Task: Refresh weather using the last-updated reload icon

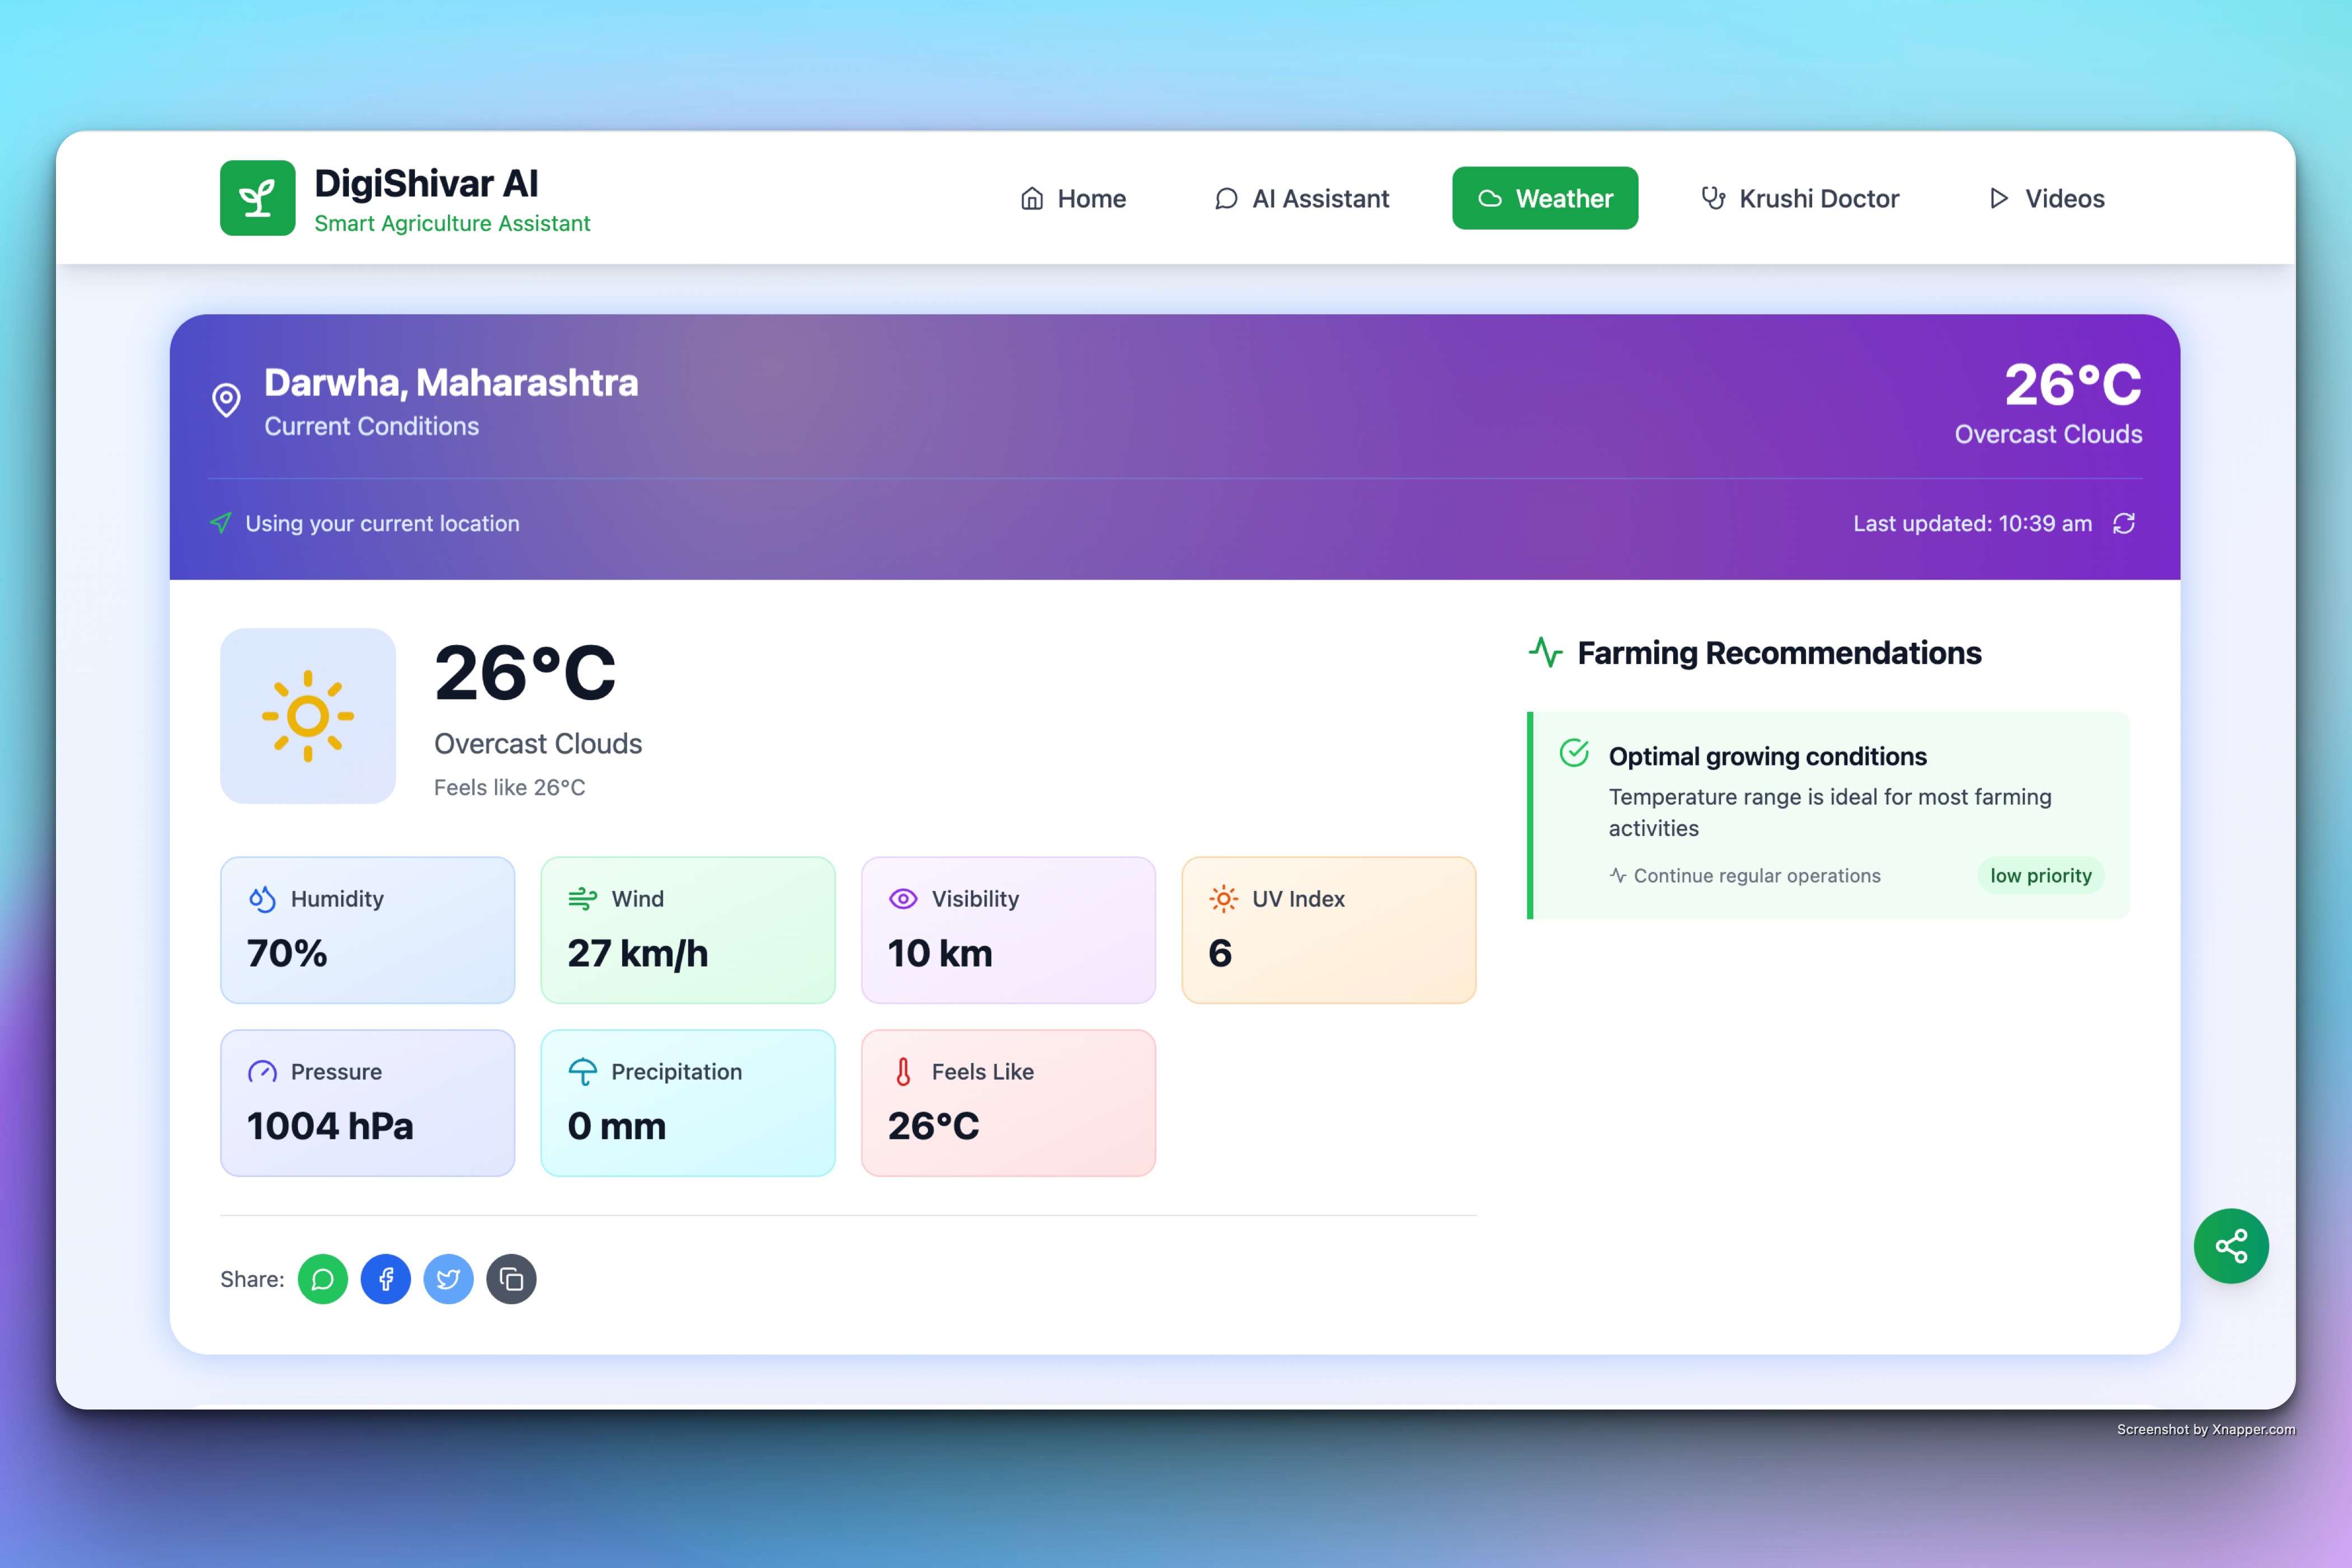Action: [x=2123, y=523]
